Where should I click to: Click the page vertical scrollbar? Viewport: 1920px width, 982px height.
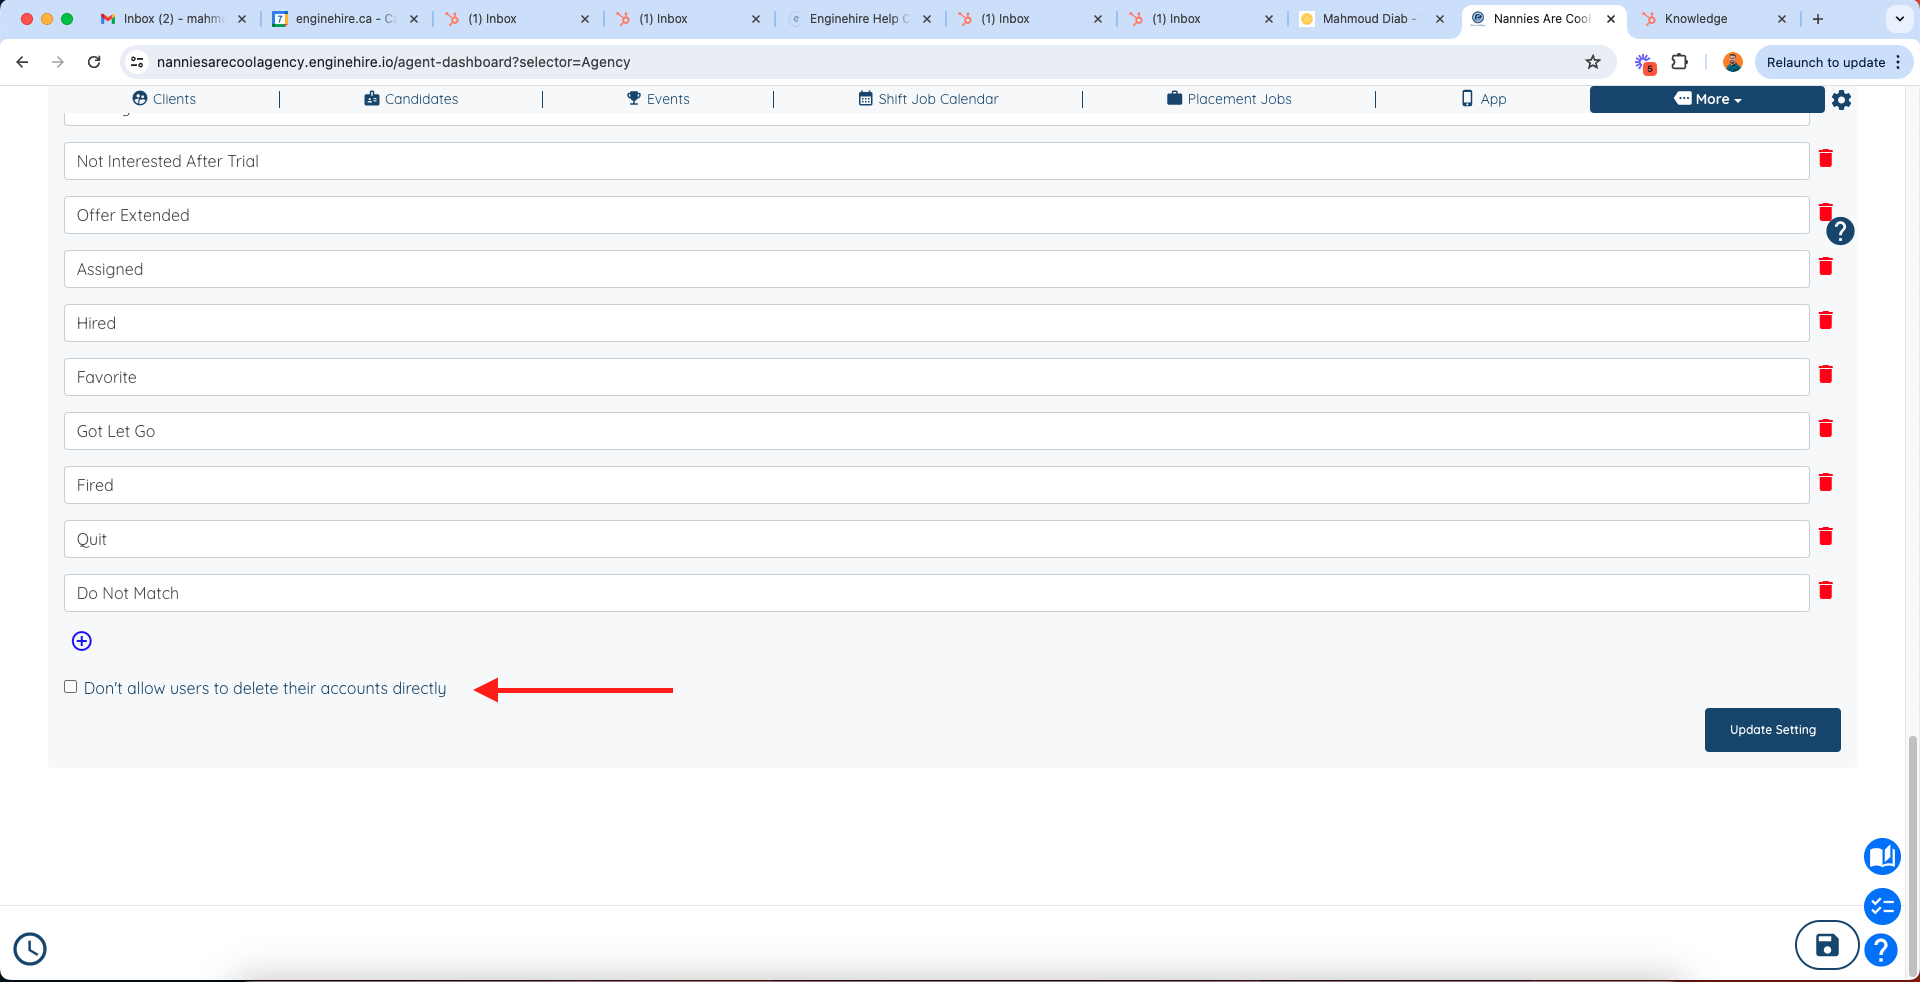1912,855
